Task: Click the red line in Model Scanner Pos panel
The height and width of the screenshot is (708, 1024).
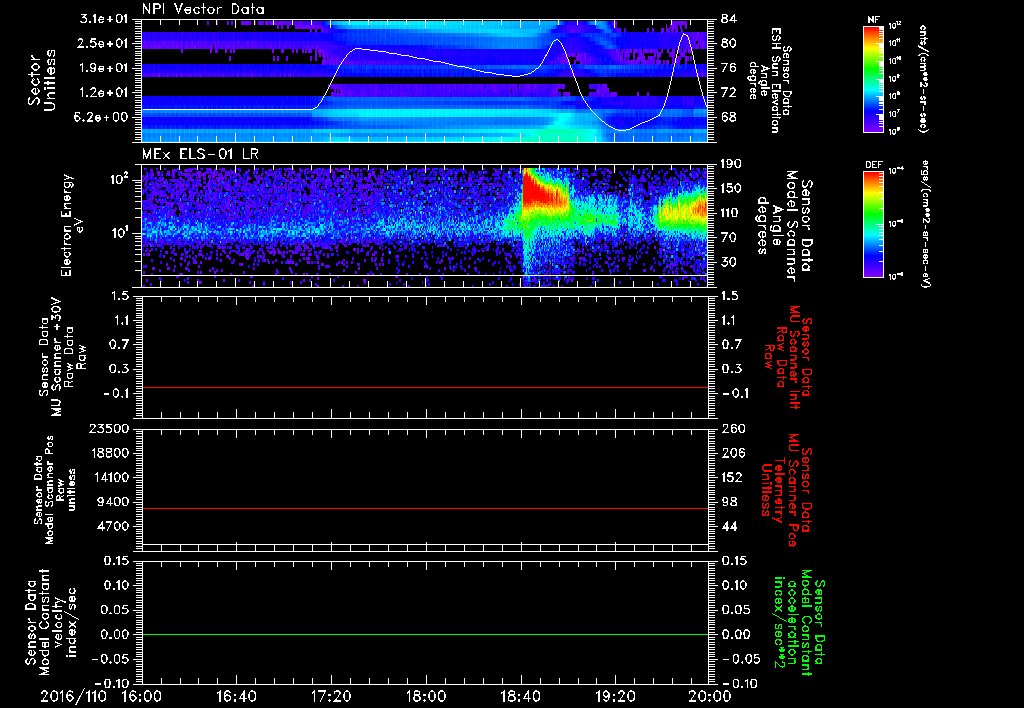Action: tap(424, 508)
